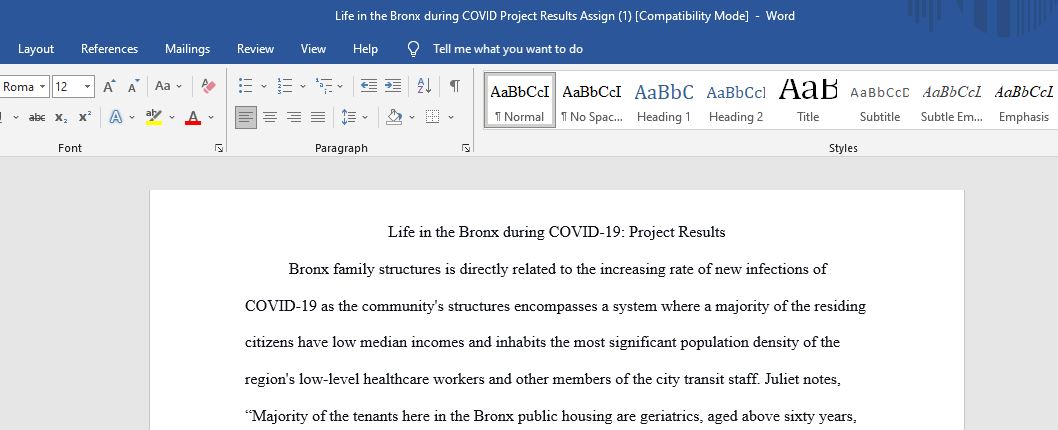Apply shading with paint bucket icon

pos(394,117)
